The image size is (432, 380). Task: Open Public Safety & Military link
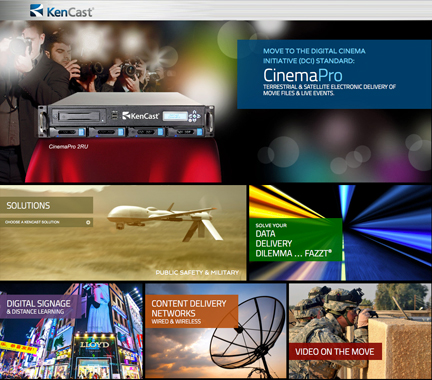[197, 273]
